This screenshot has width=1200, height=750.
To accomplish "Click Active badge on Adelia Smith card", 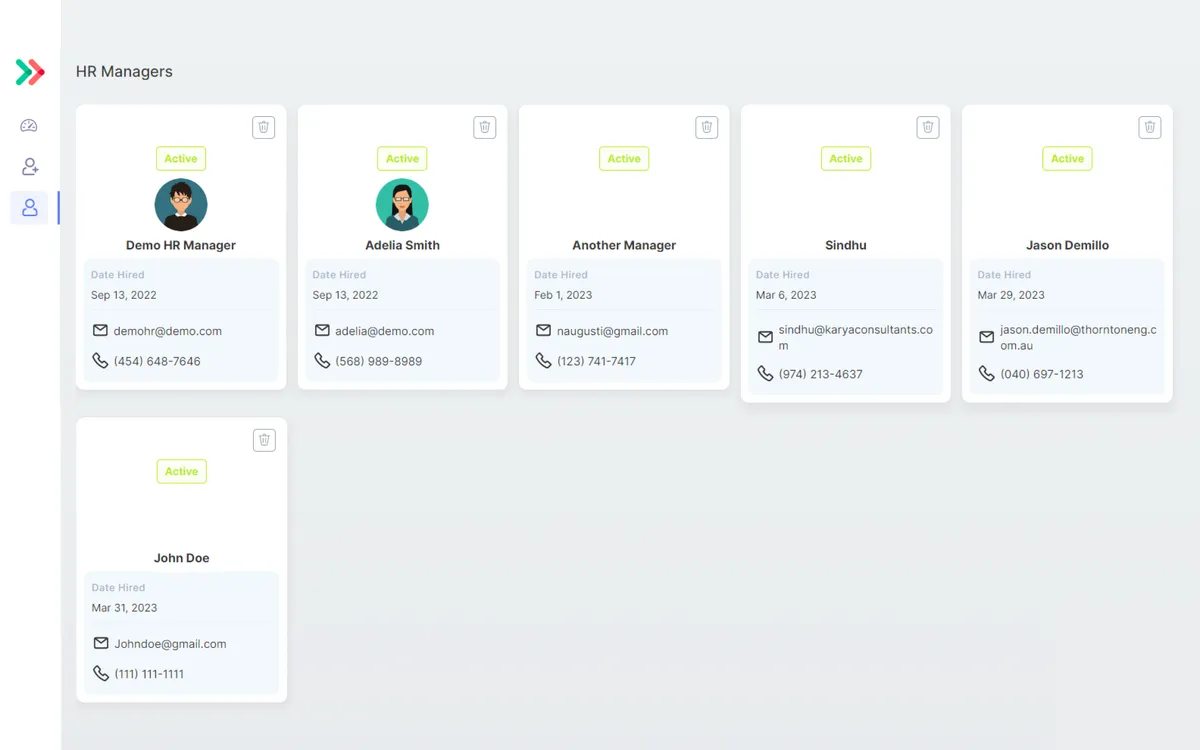I will coord(402,159).
